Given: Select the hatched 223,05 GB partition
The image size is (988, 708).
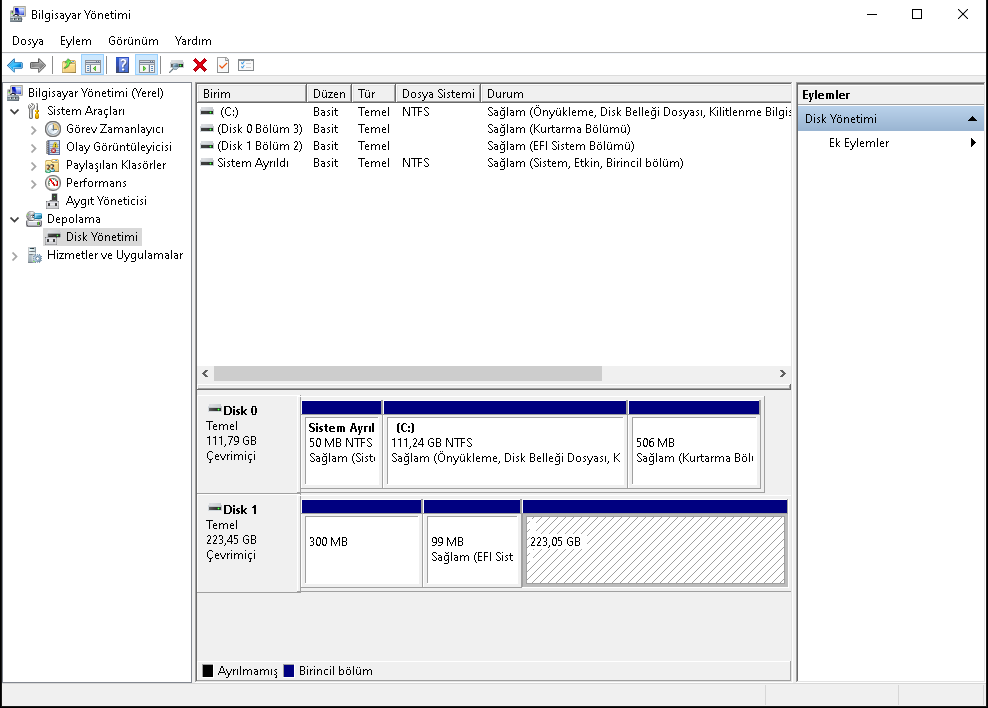Looking at the screenshot, I should [x=655, y=543].
